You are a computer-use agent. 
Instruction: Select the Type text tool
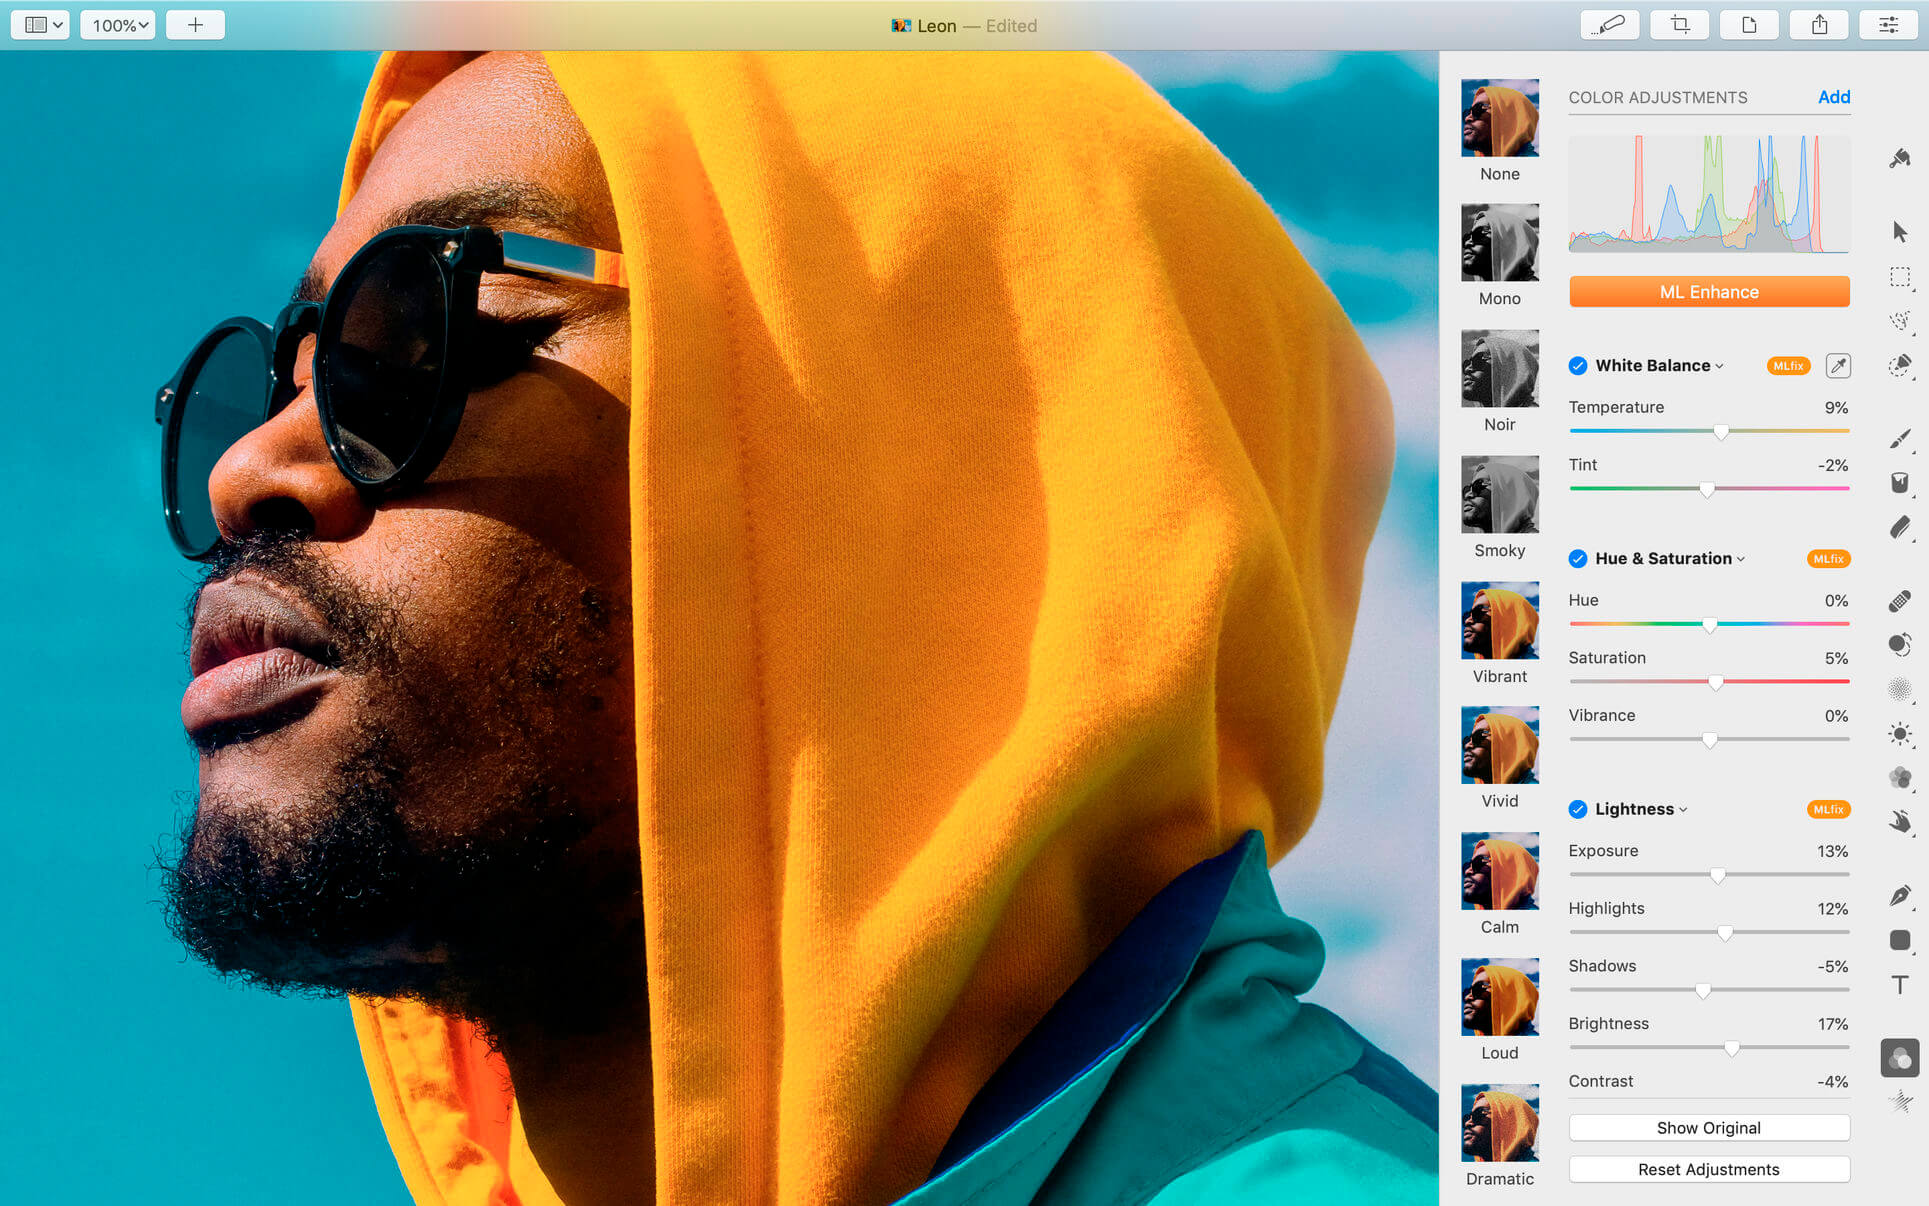click(x=1900, y=985)
